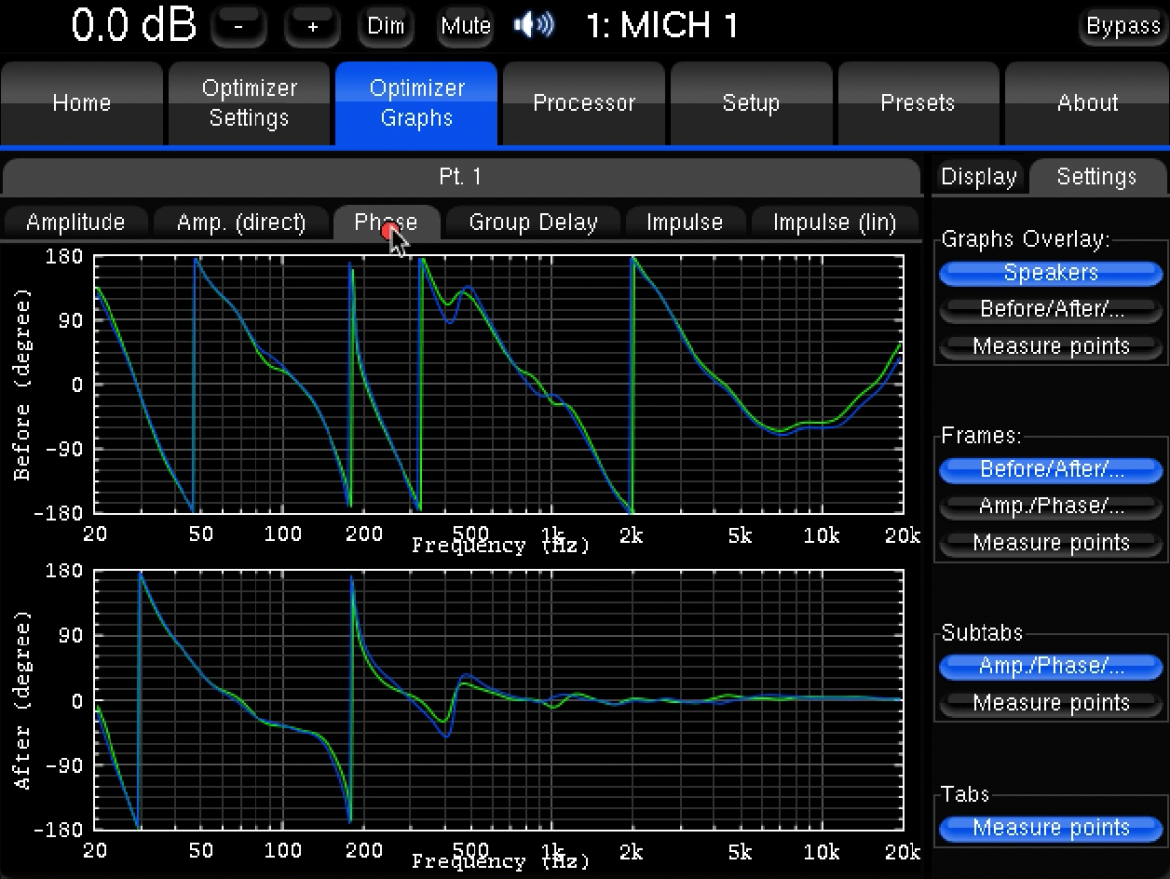Choose Before/After under Graphs Overlay
Screen dimensions: 1170x879
[x=1051, y=310]
